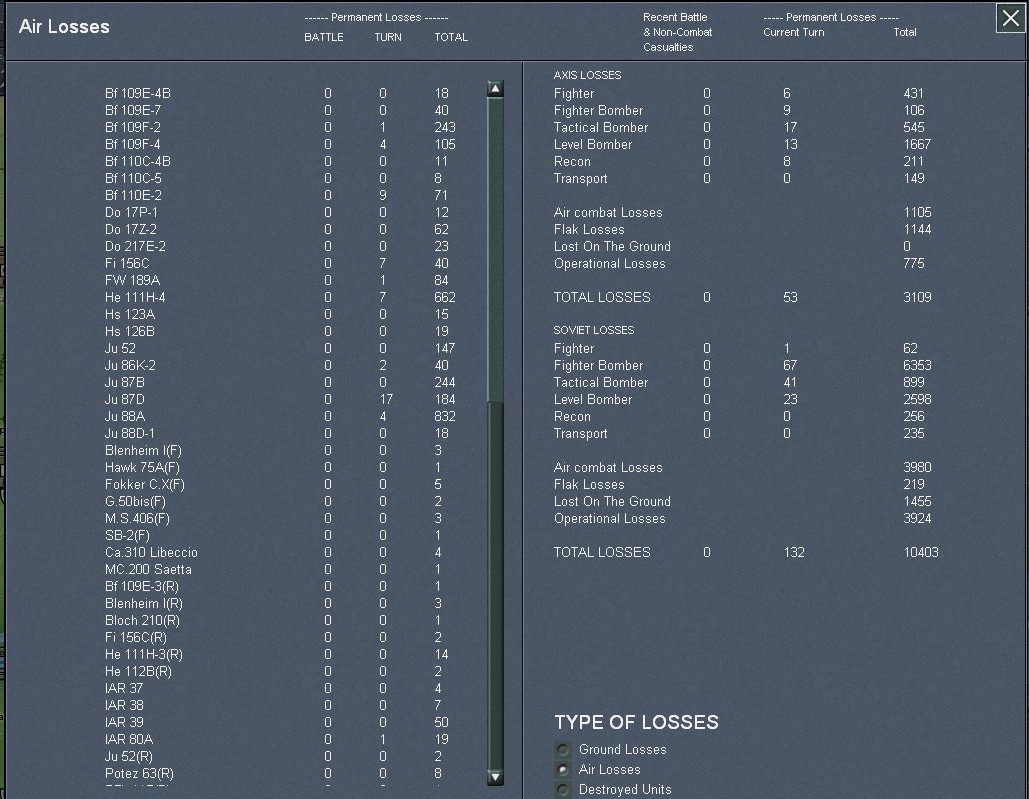The image size is (1029, 799).
Task: Click the TYPE OF LOSSES heading
Action: point(636,723)
